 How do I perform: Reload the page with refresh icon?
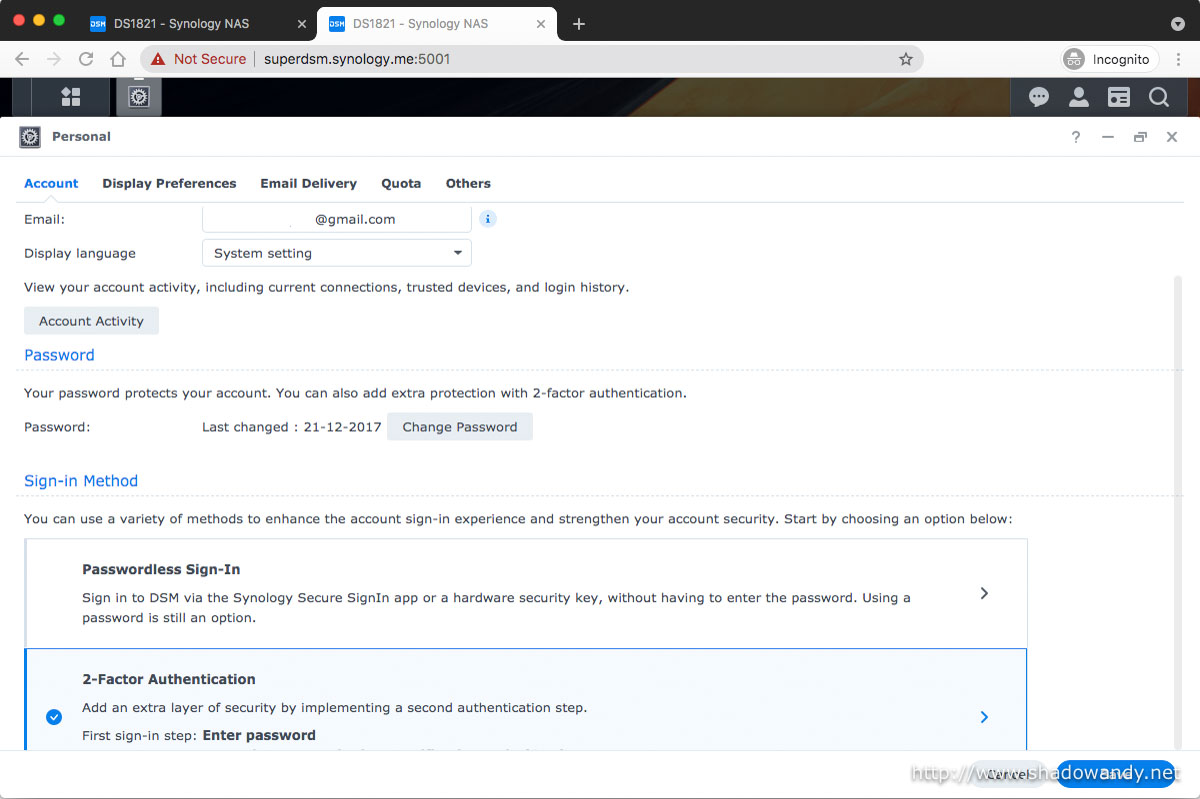[x=86, y=59]
